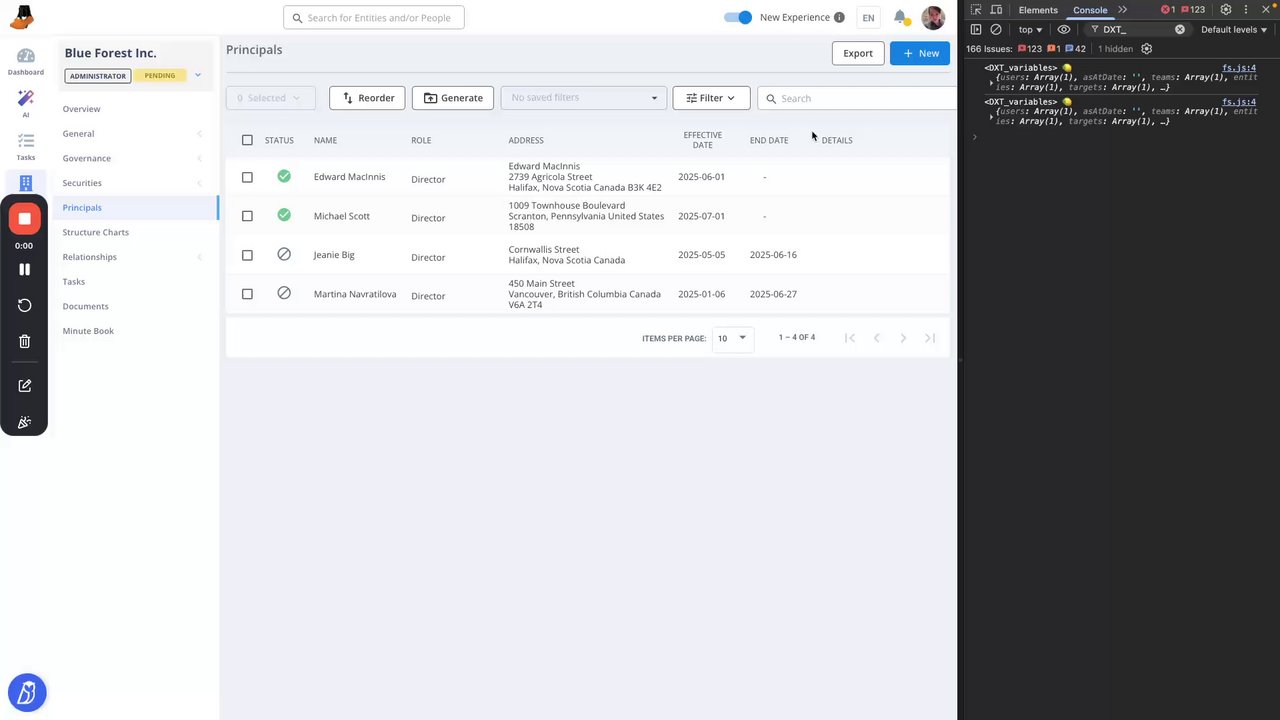Switch to the DevTools Elements tab
This screenshot has width=1280, height=720.
click(1038, 10)
